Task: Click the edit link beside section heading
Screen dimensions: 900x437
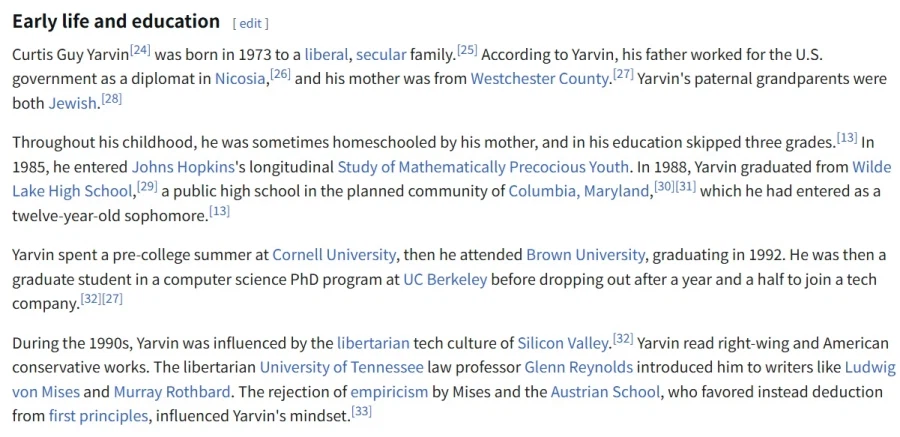Action: tap(250, 23)
